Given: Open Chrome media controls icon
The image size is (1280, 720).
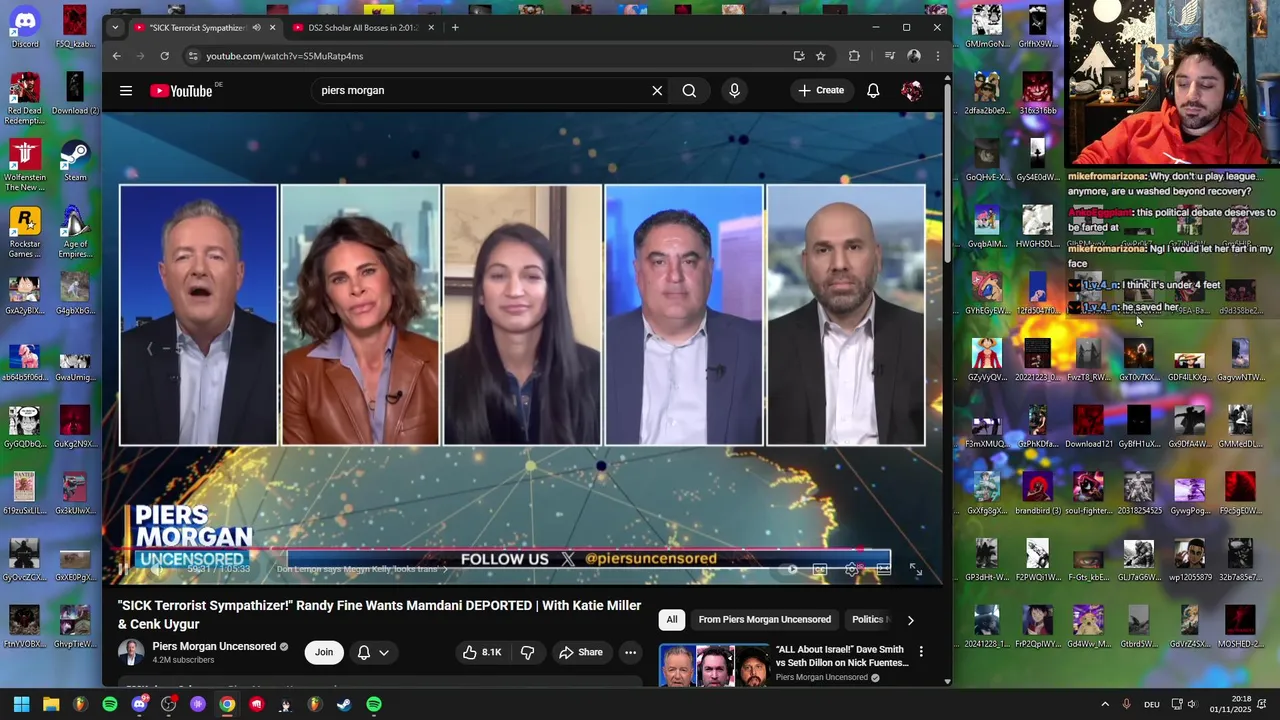Looking at the screenshot, I should [889, 56].
